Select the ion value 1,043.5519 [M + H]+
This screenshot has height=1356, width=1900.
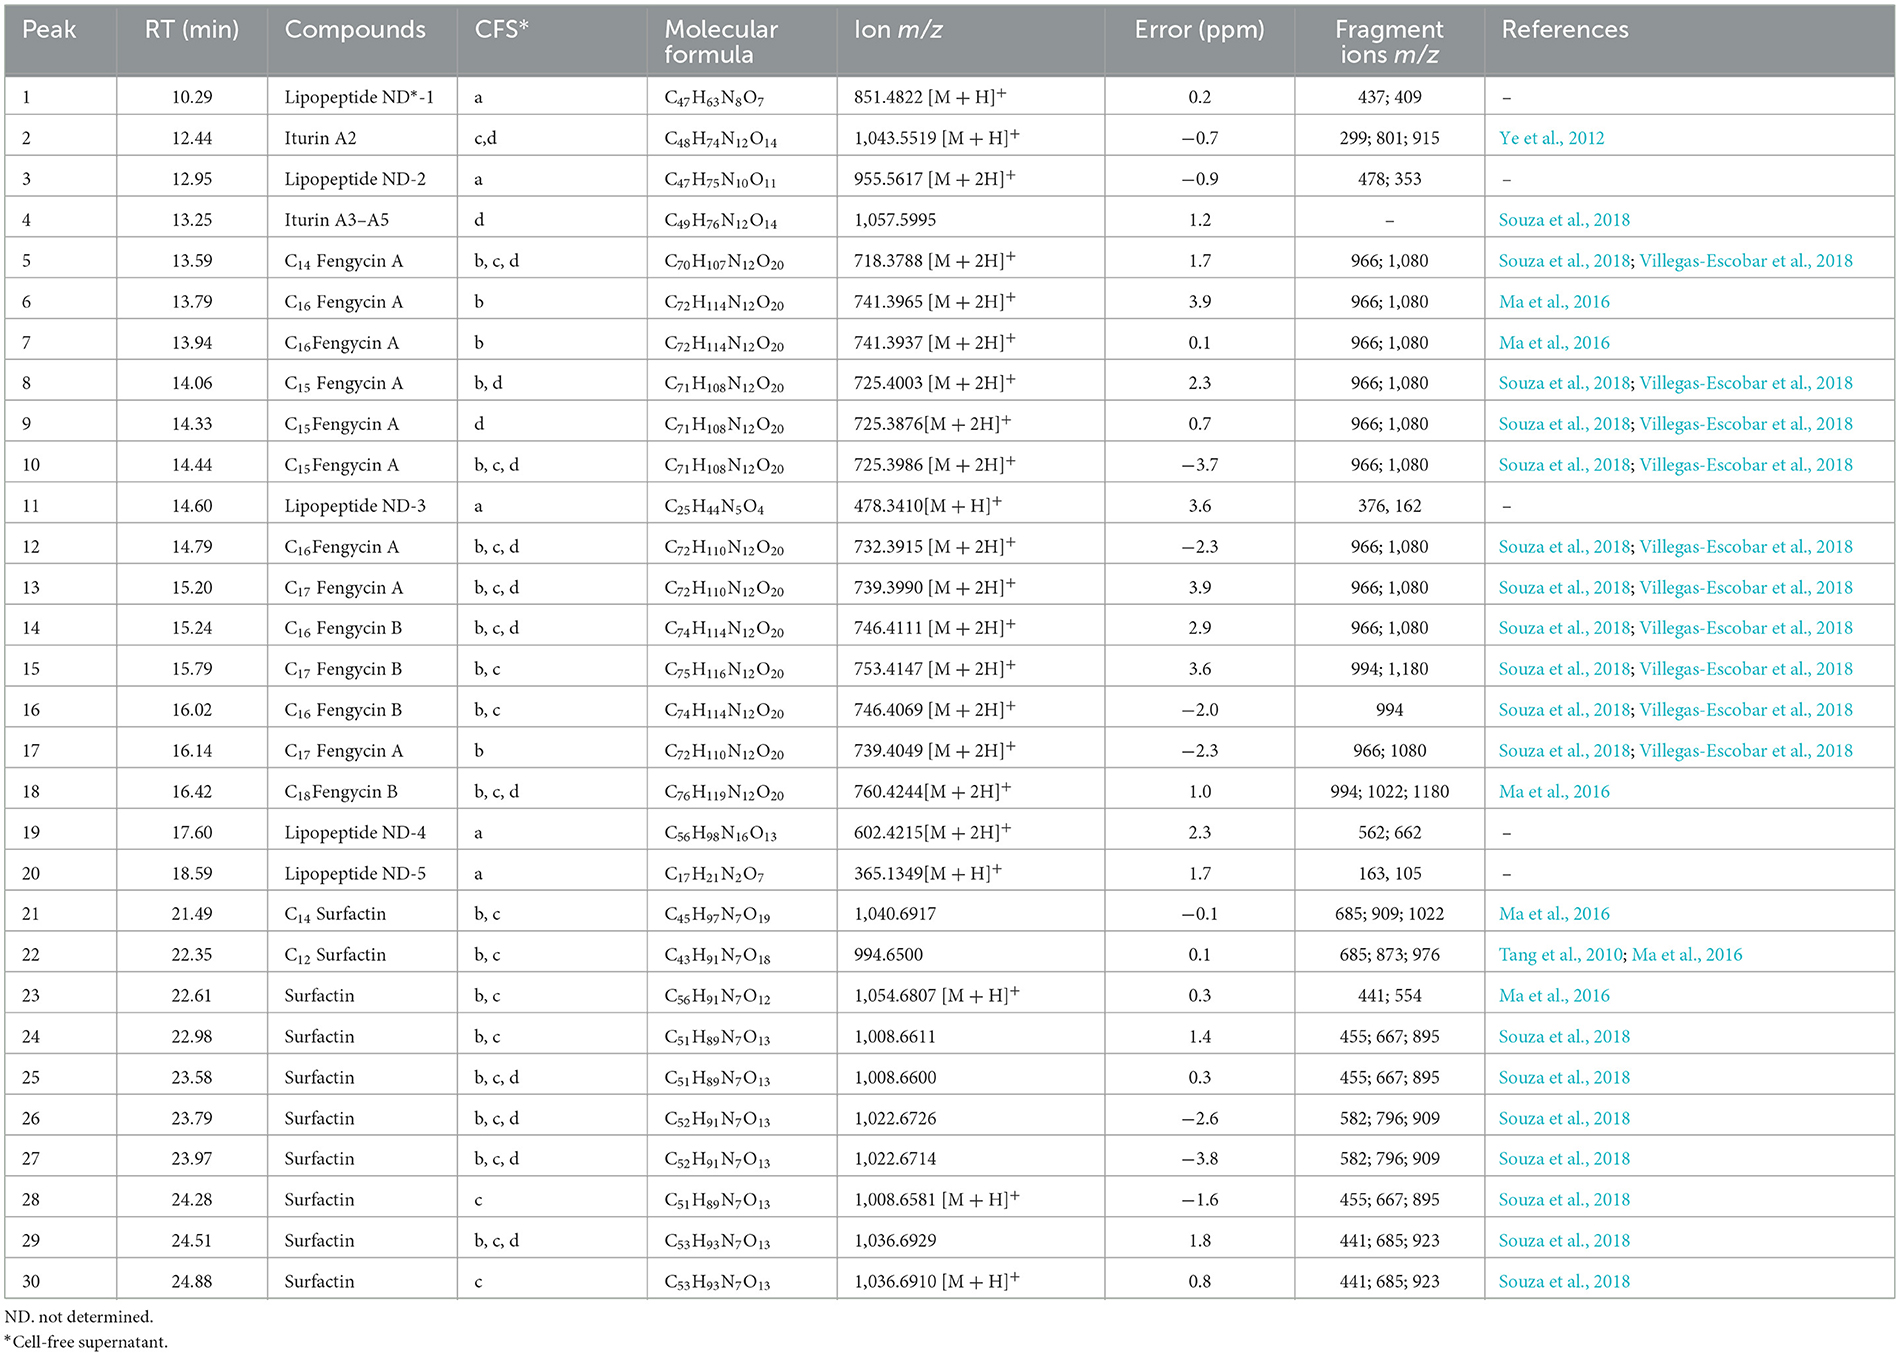tap(937, 138)
